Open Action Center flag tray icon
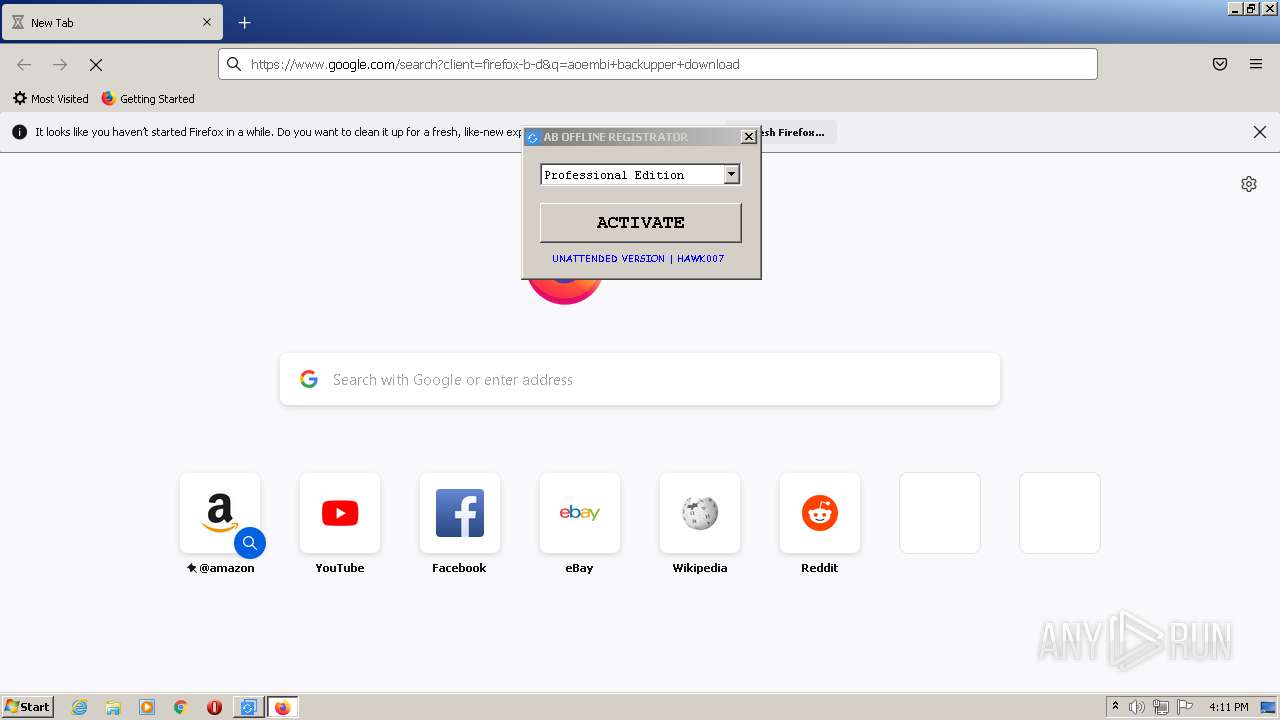1280x720 pixels. pos(1185,707)
